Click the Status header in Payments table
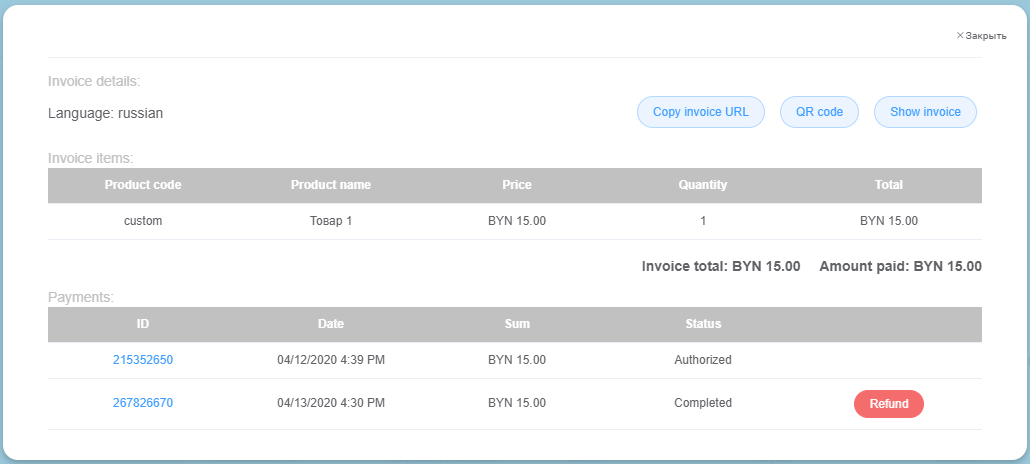 coord(703,324)
